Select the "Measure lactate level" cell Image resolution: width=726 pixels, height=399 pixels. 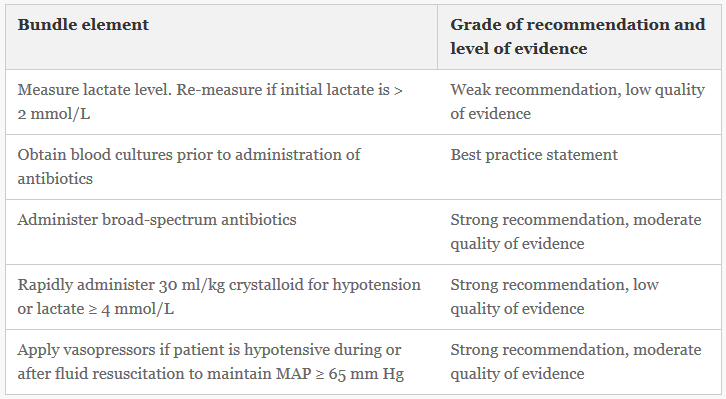[221, 102]
